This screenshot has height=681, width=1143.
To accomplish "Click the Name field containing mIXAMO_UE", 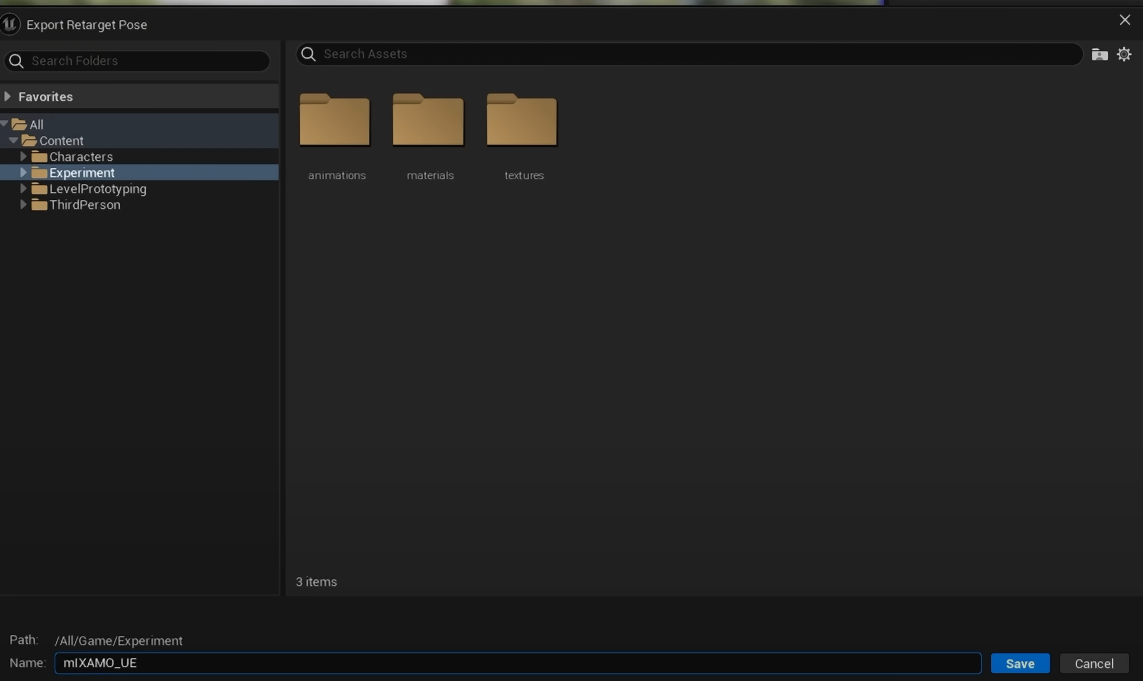I will (x=518, y=663).
